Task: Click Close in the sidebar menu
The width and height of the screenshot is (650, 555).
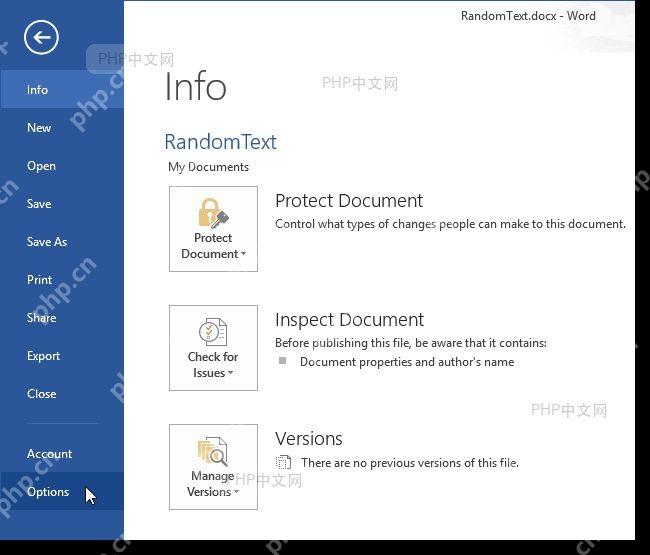Action: click(62, 394)
